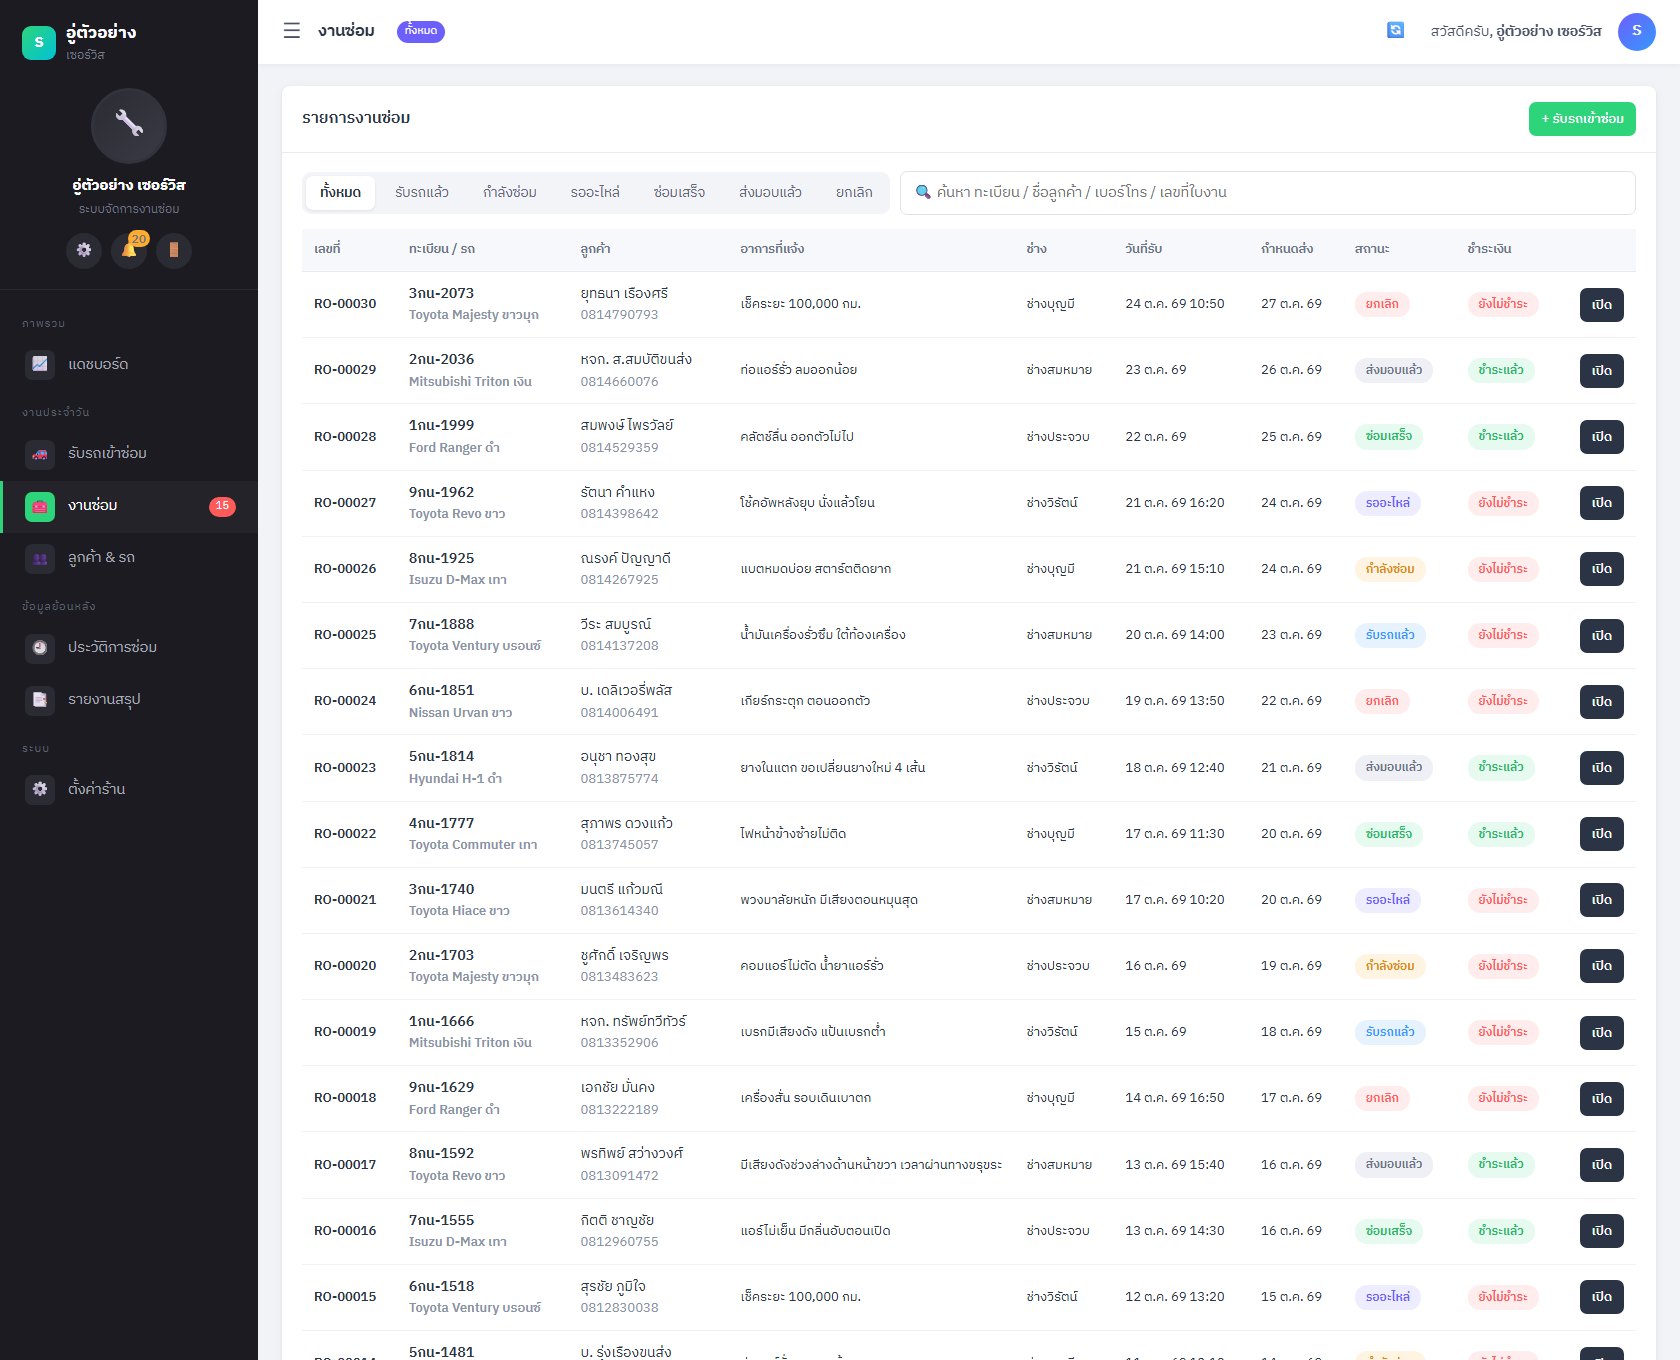Screen dimensions: 1680x1360
Task: Click the green S logo icon
Action: coord(39,42)
